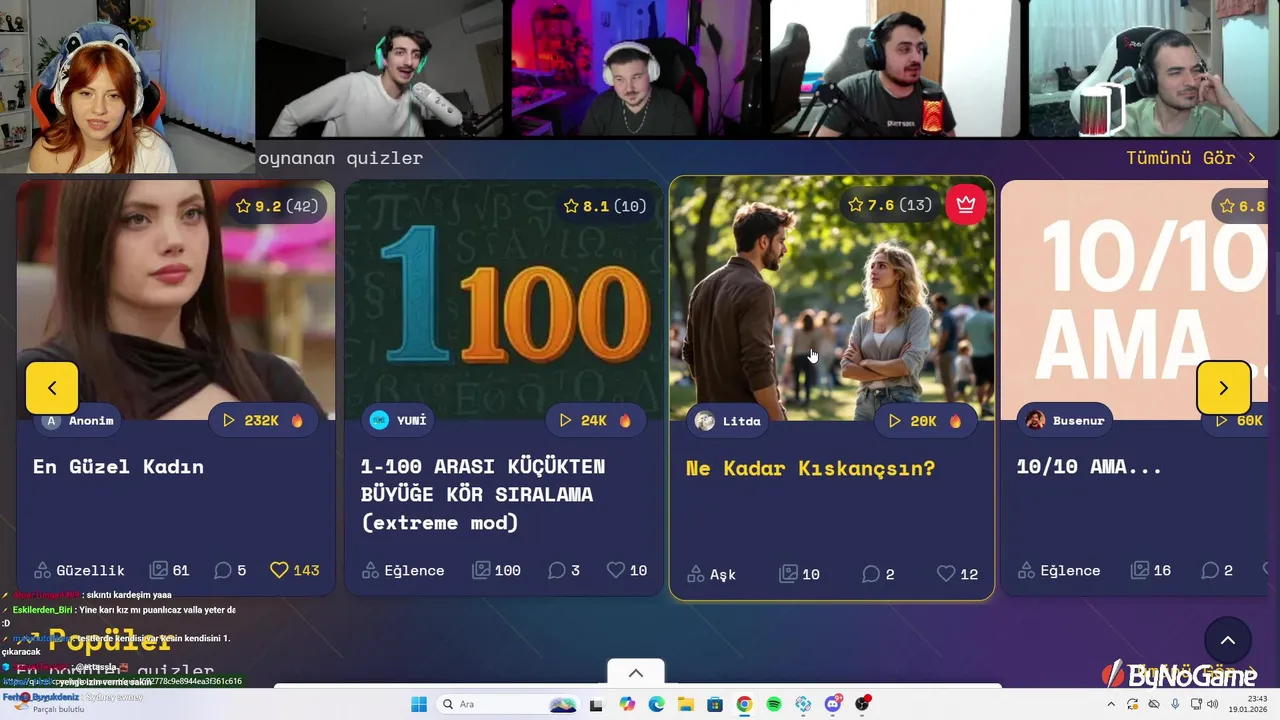Open the YUNİ author profile
Viewport: 1280px width, 720px height.
[x=398, y=420]
